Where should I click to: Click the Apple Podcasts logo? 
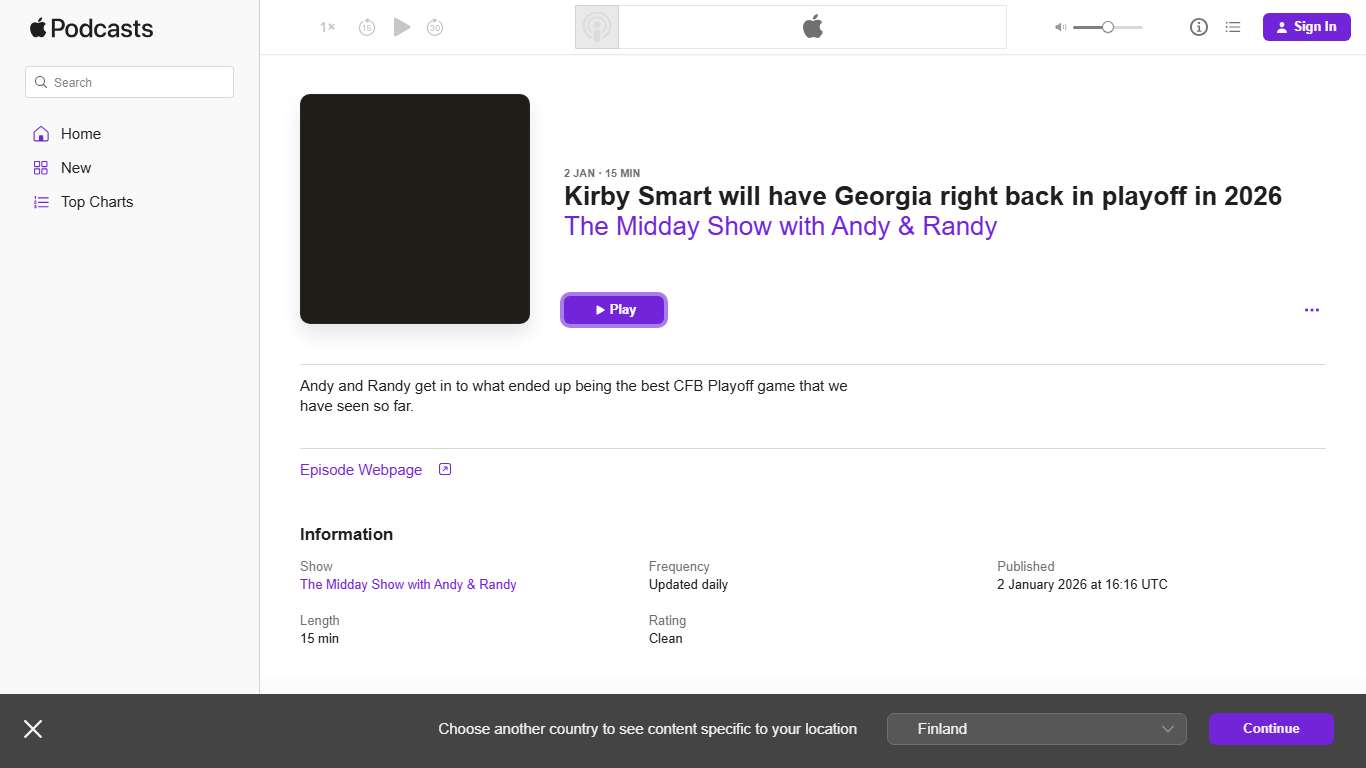coord(91,29)
